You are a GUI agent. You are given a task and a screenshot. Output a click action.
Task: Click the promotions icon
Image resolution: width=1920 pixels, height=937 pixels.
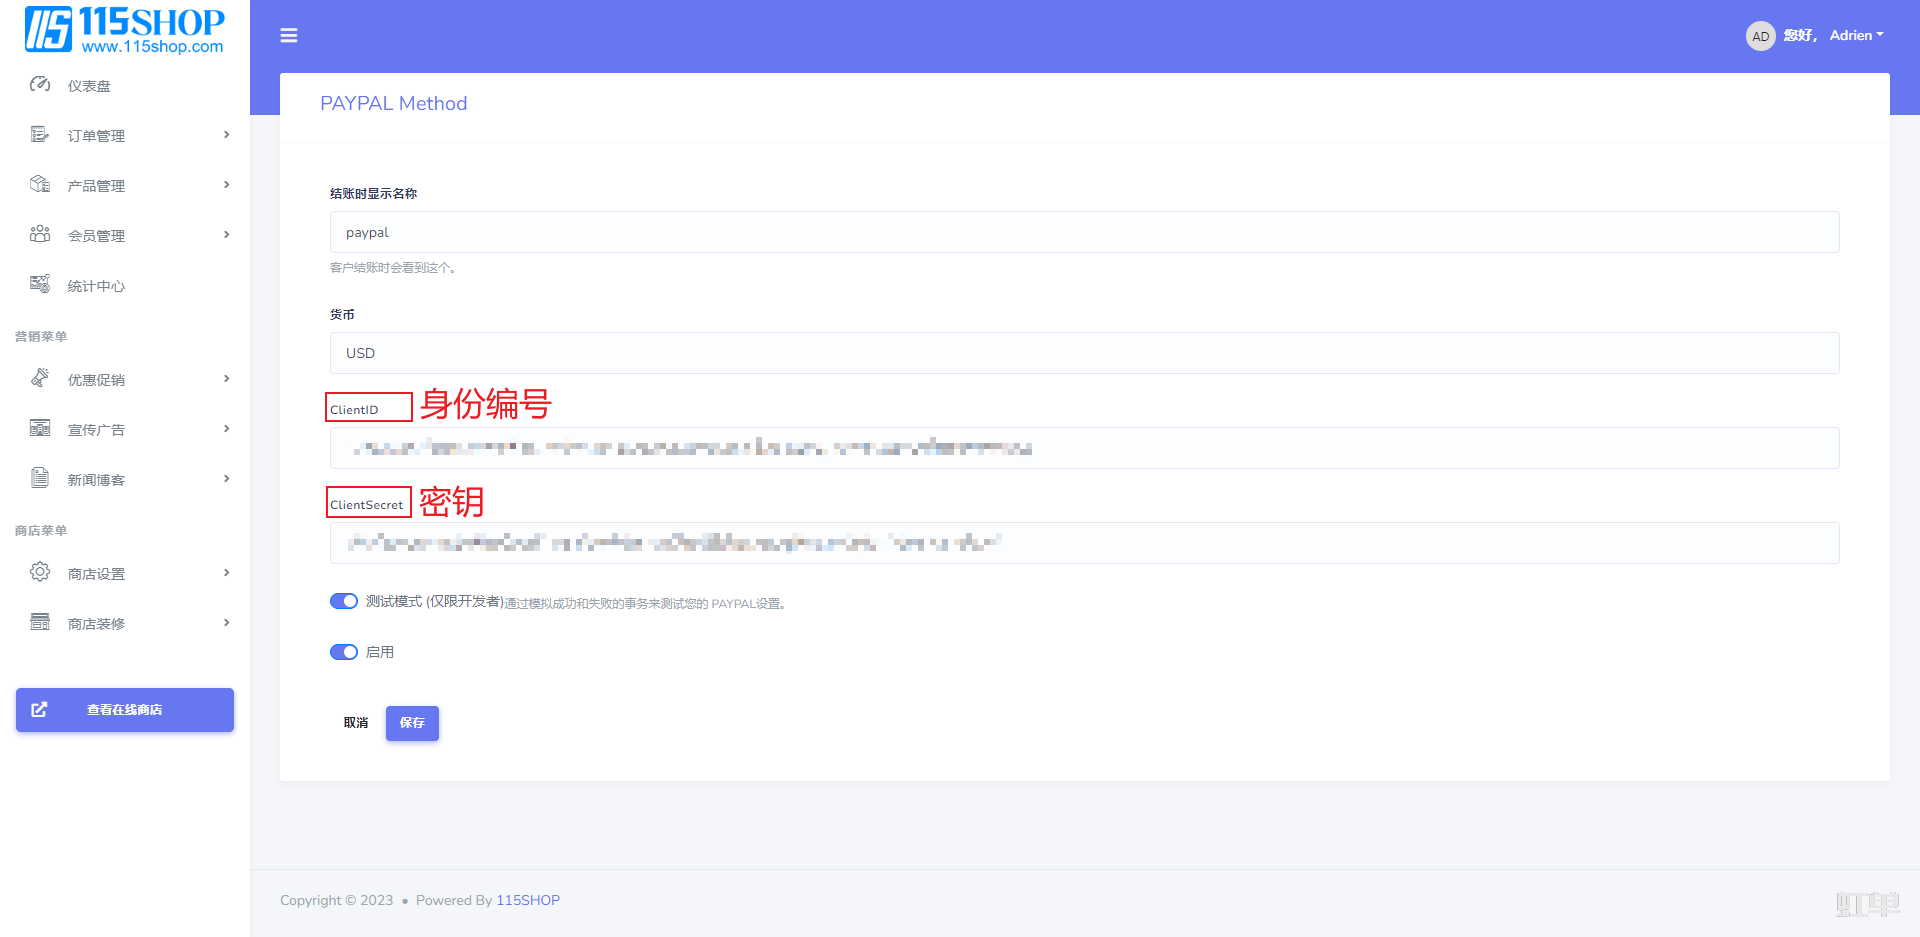40,379
